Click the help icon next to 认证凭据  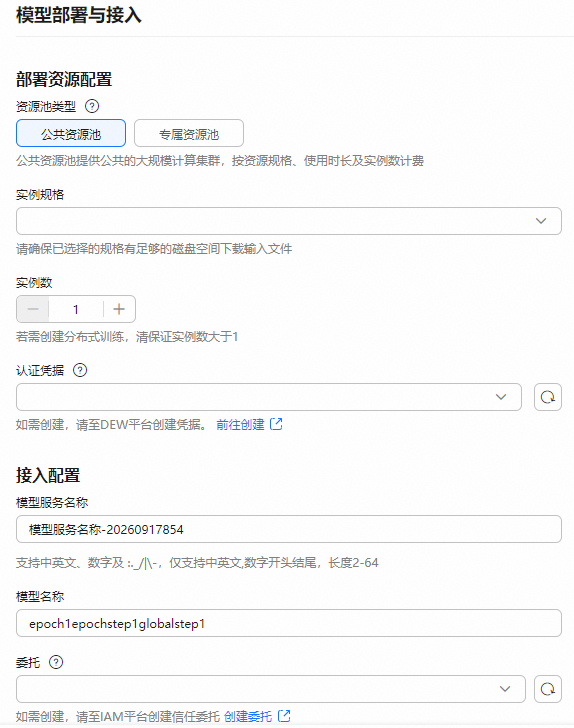[80, 370]
